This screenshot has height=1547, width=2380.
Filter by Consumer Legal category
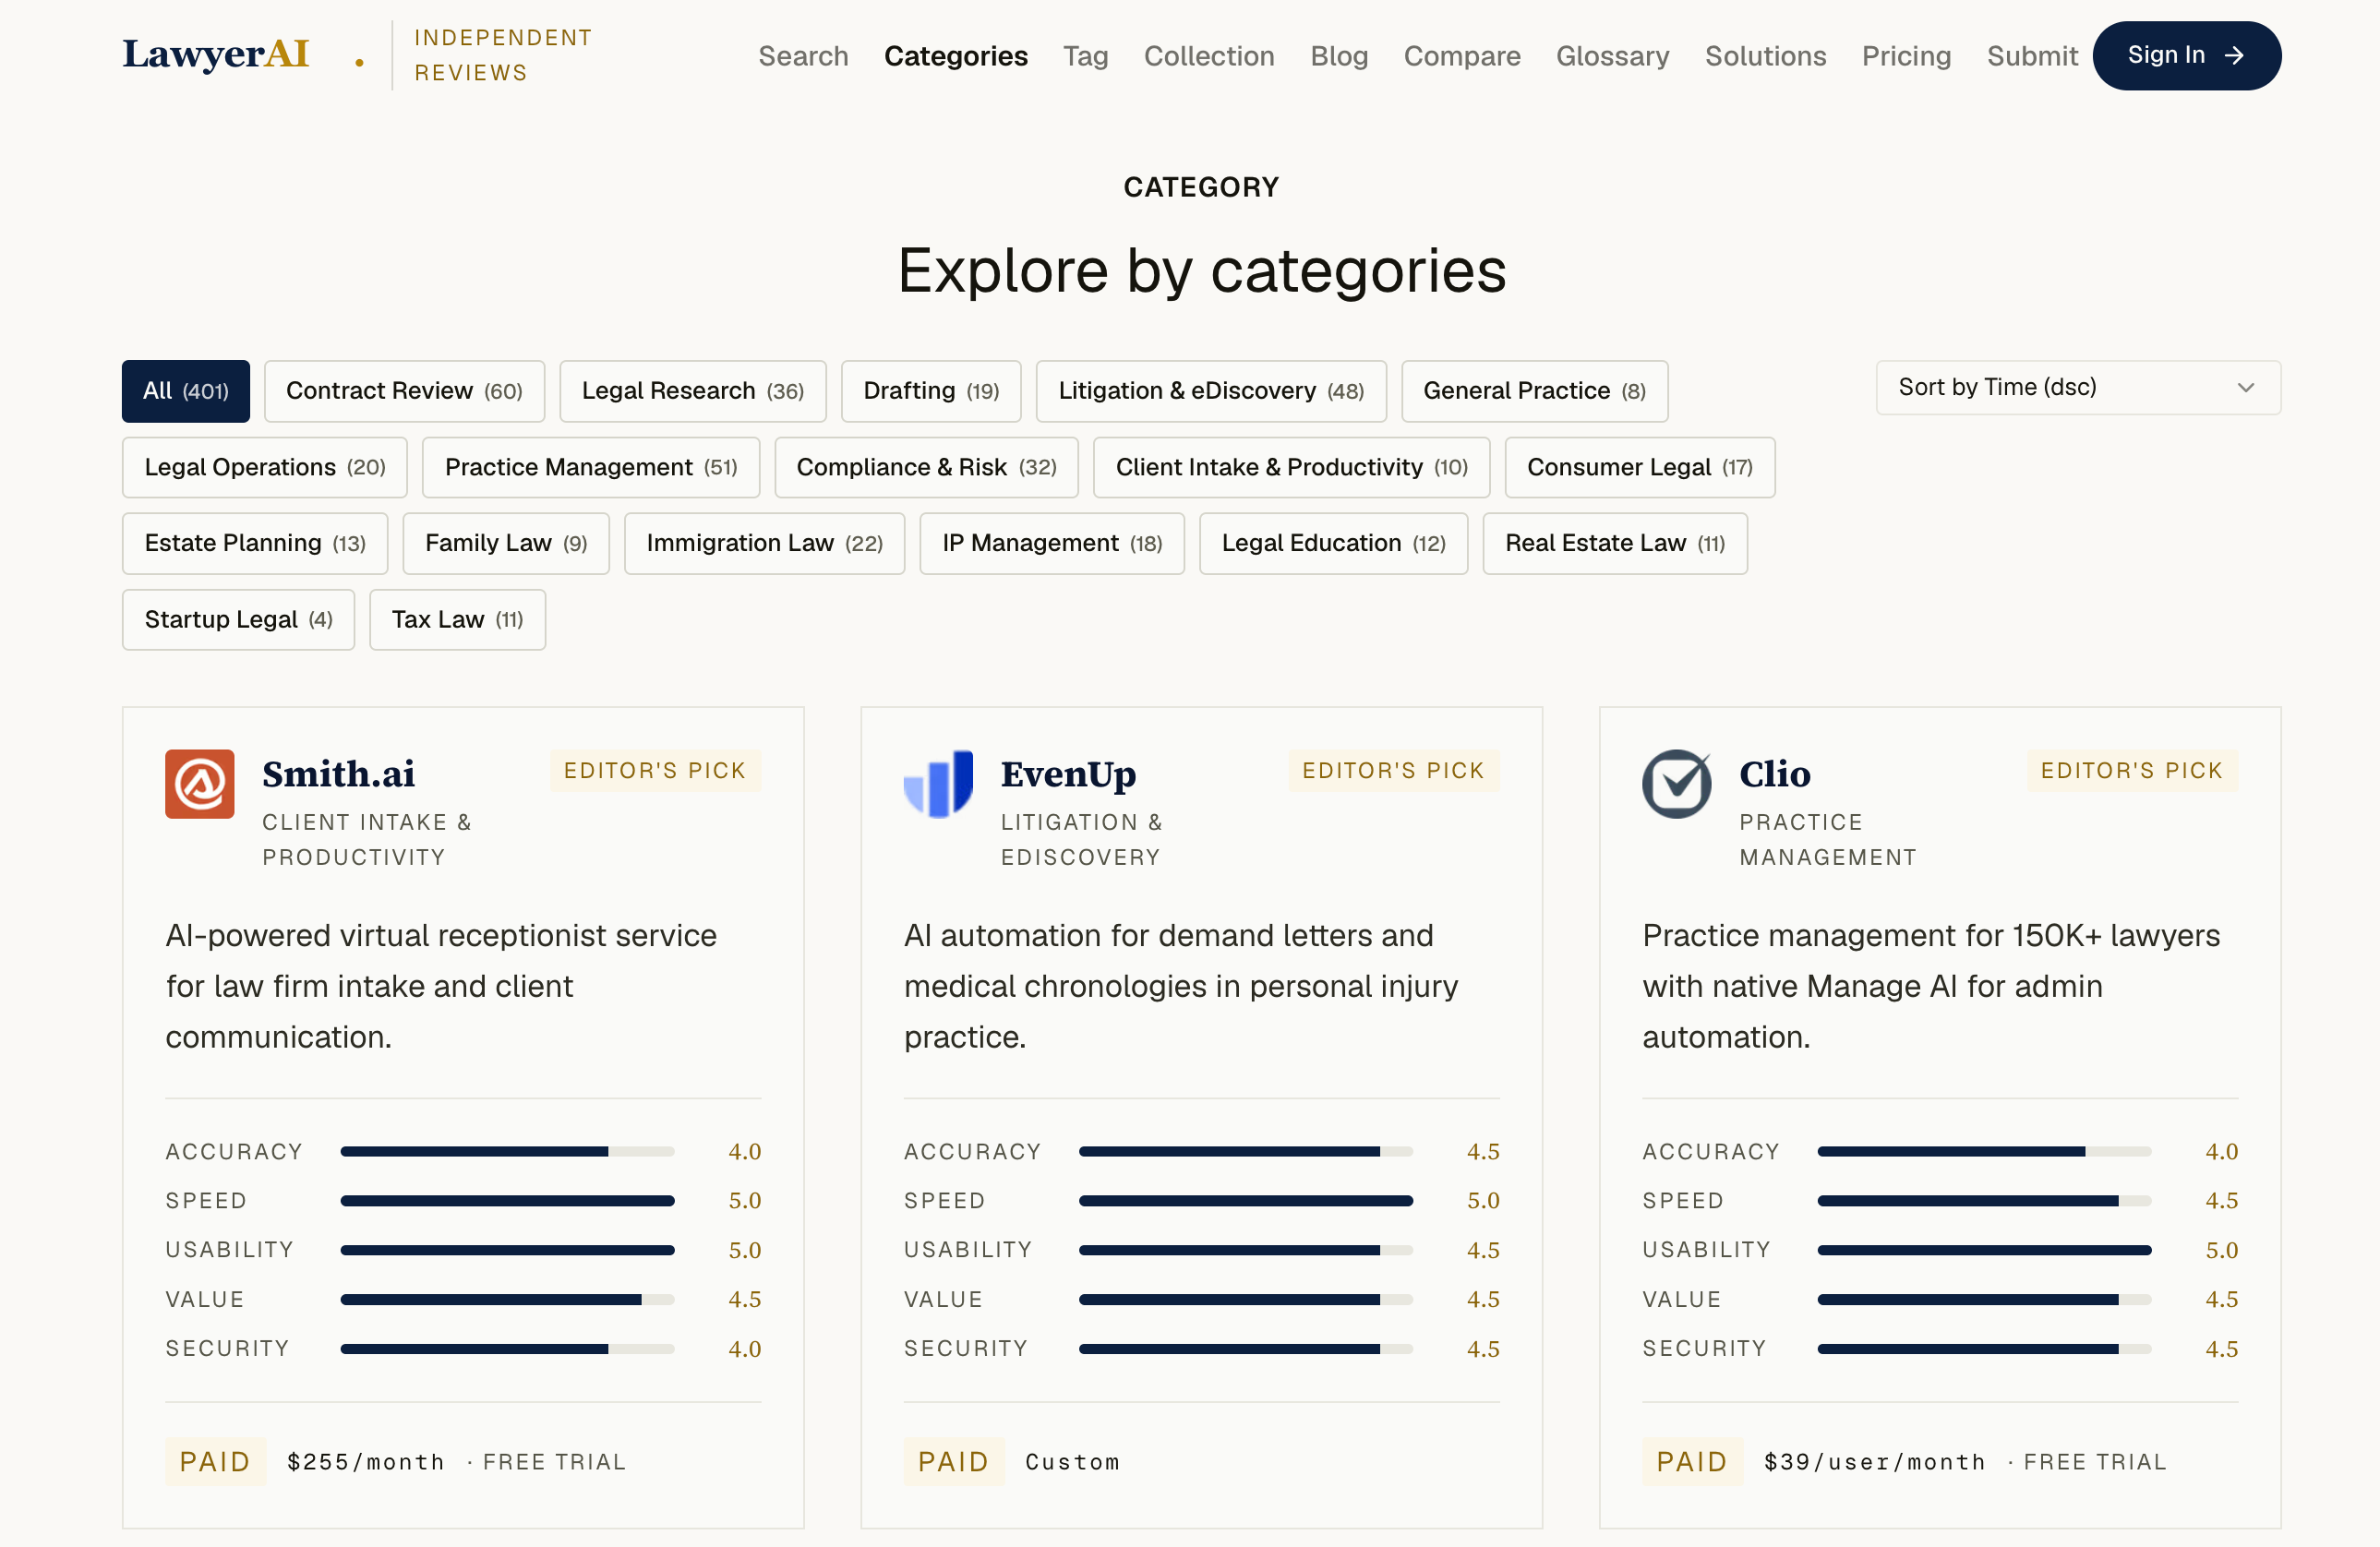1640,467
